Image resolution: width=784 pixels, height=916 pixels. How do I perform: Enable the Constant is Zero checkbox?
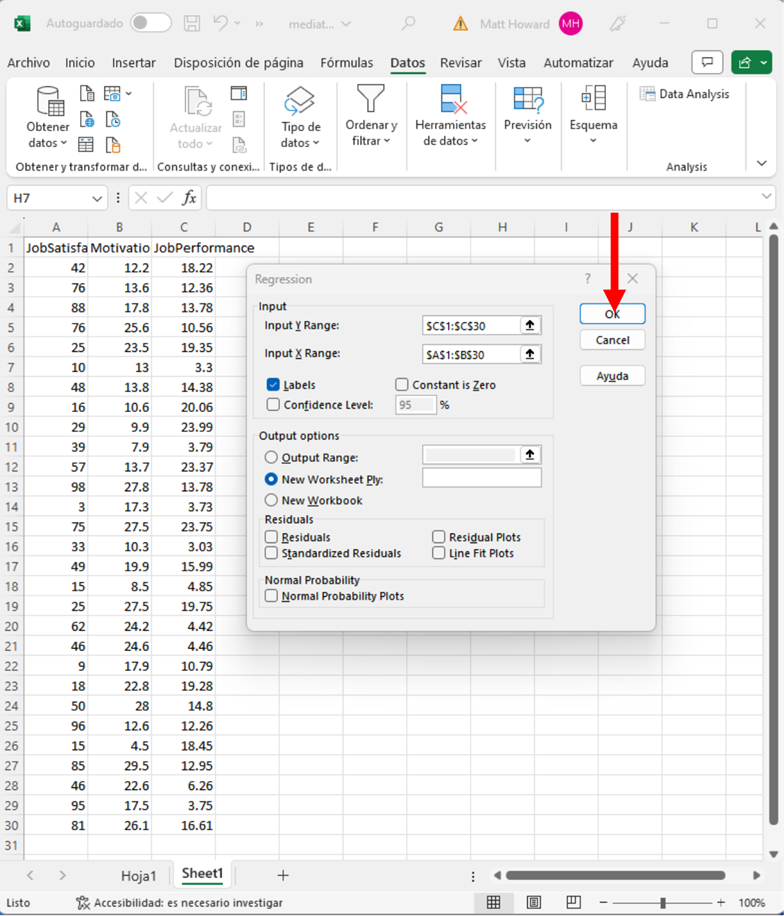(402, 385)
